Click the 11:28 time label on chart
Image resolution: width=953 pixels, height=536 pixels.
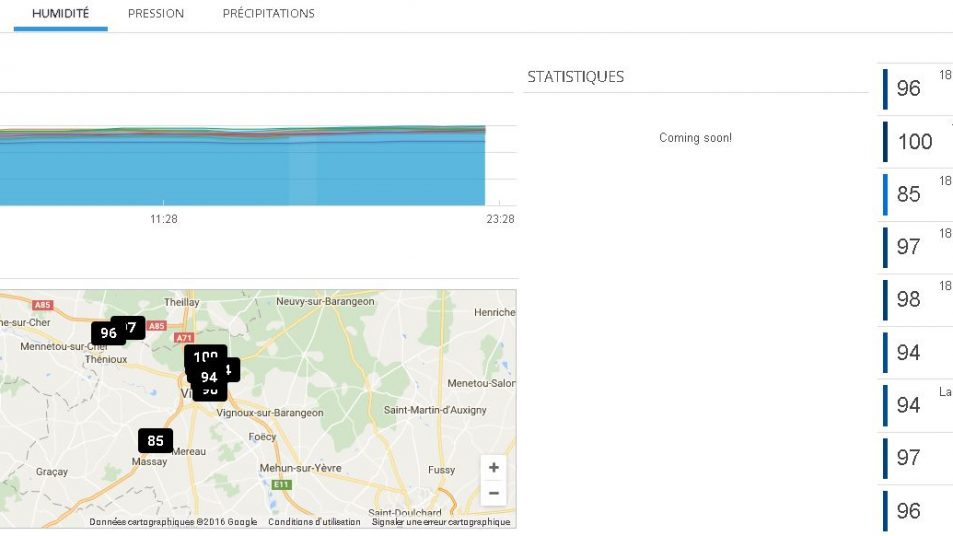(164, 219)
